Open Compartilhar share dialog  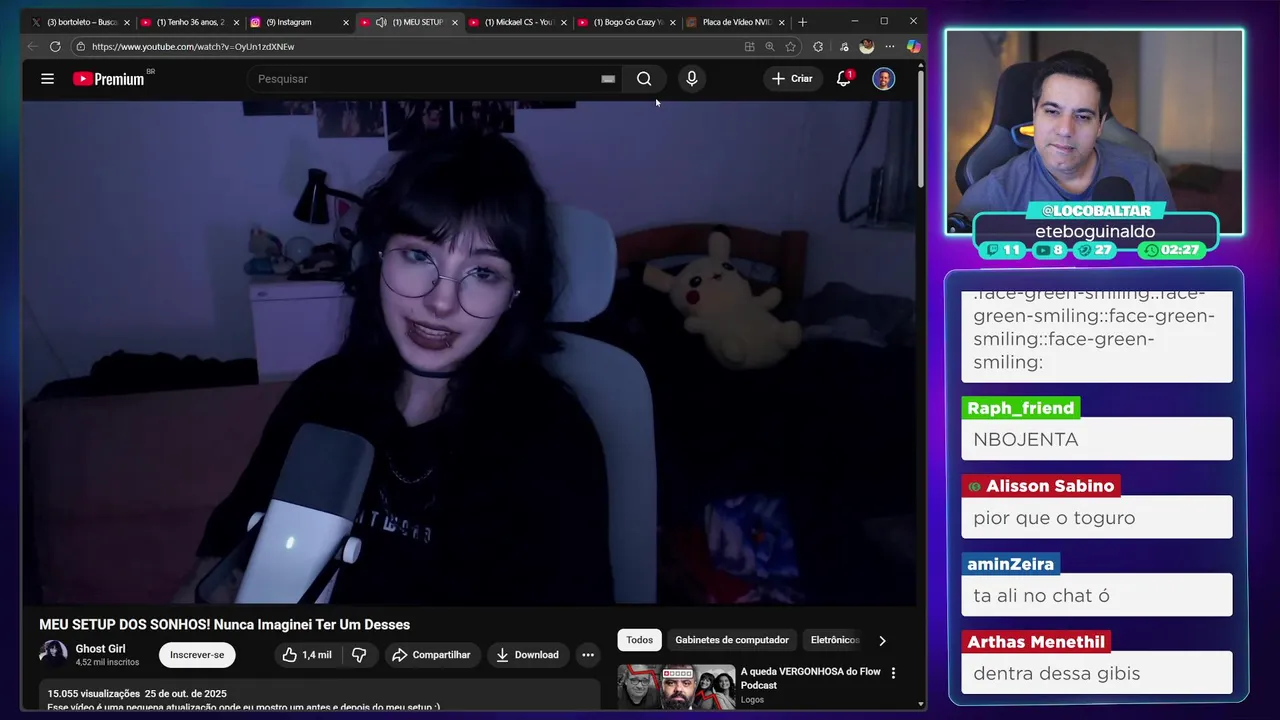click(431, 655)
